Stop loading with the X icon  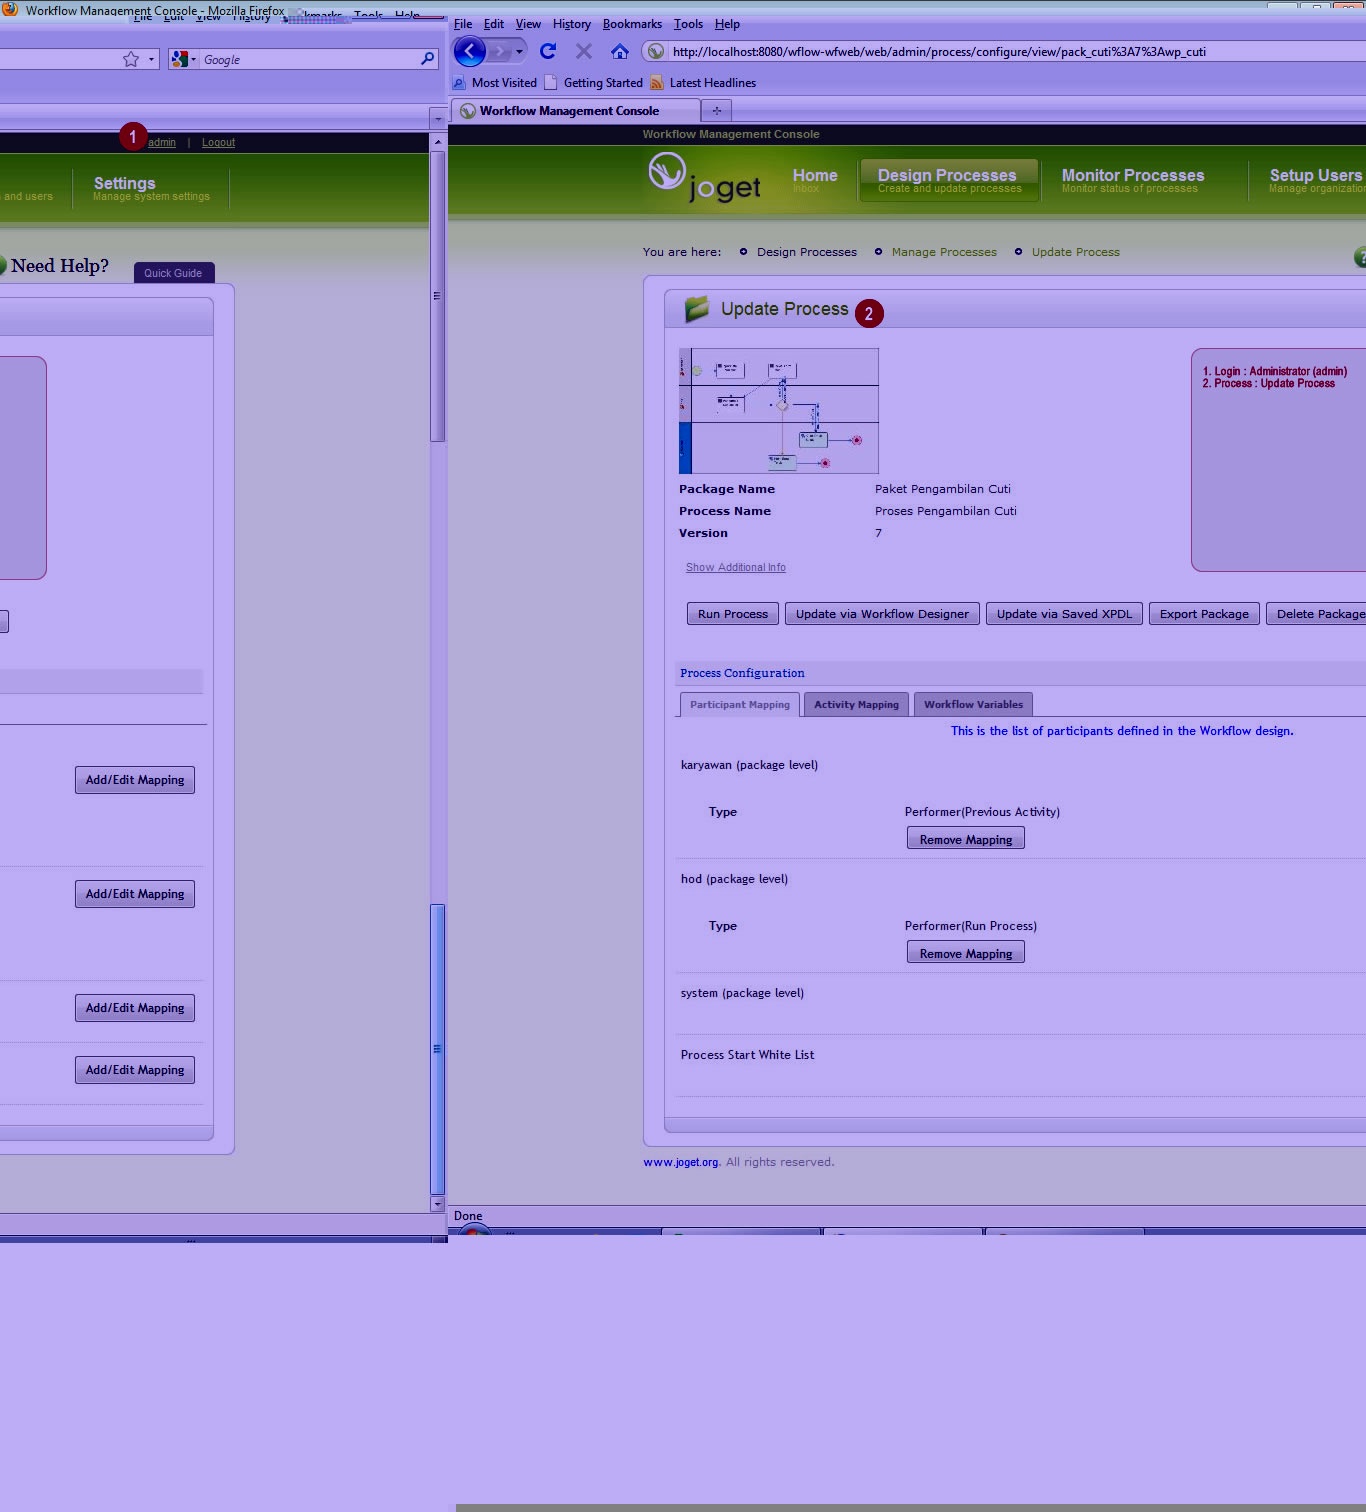[584, 51]
